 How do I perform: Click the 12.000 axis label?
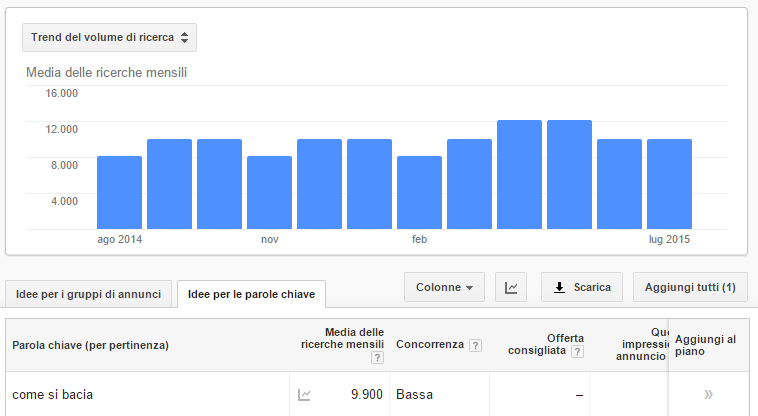61,129
